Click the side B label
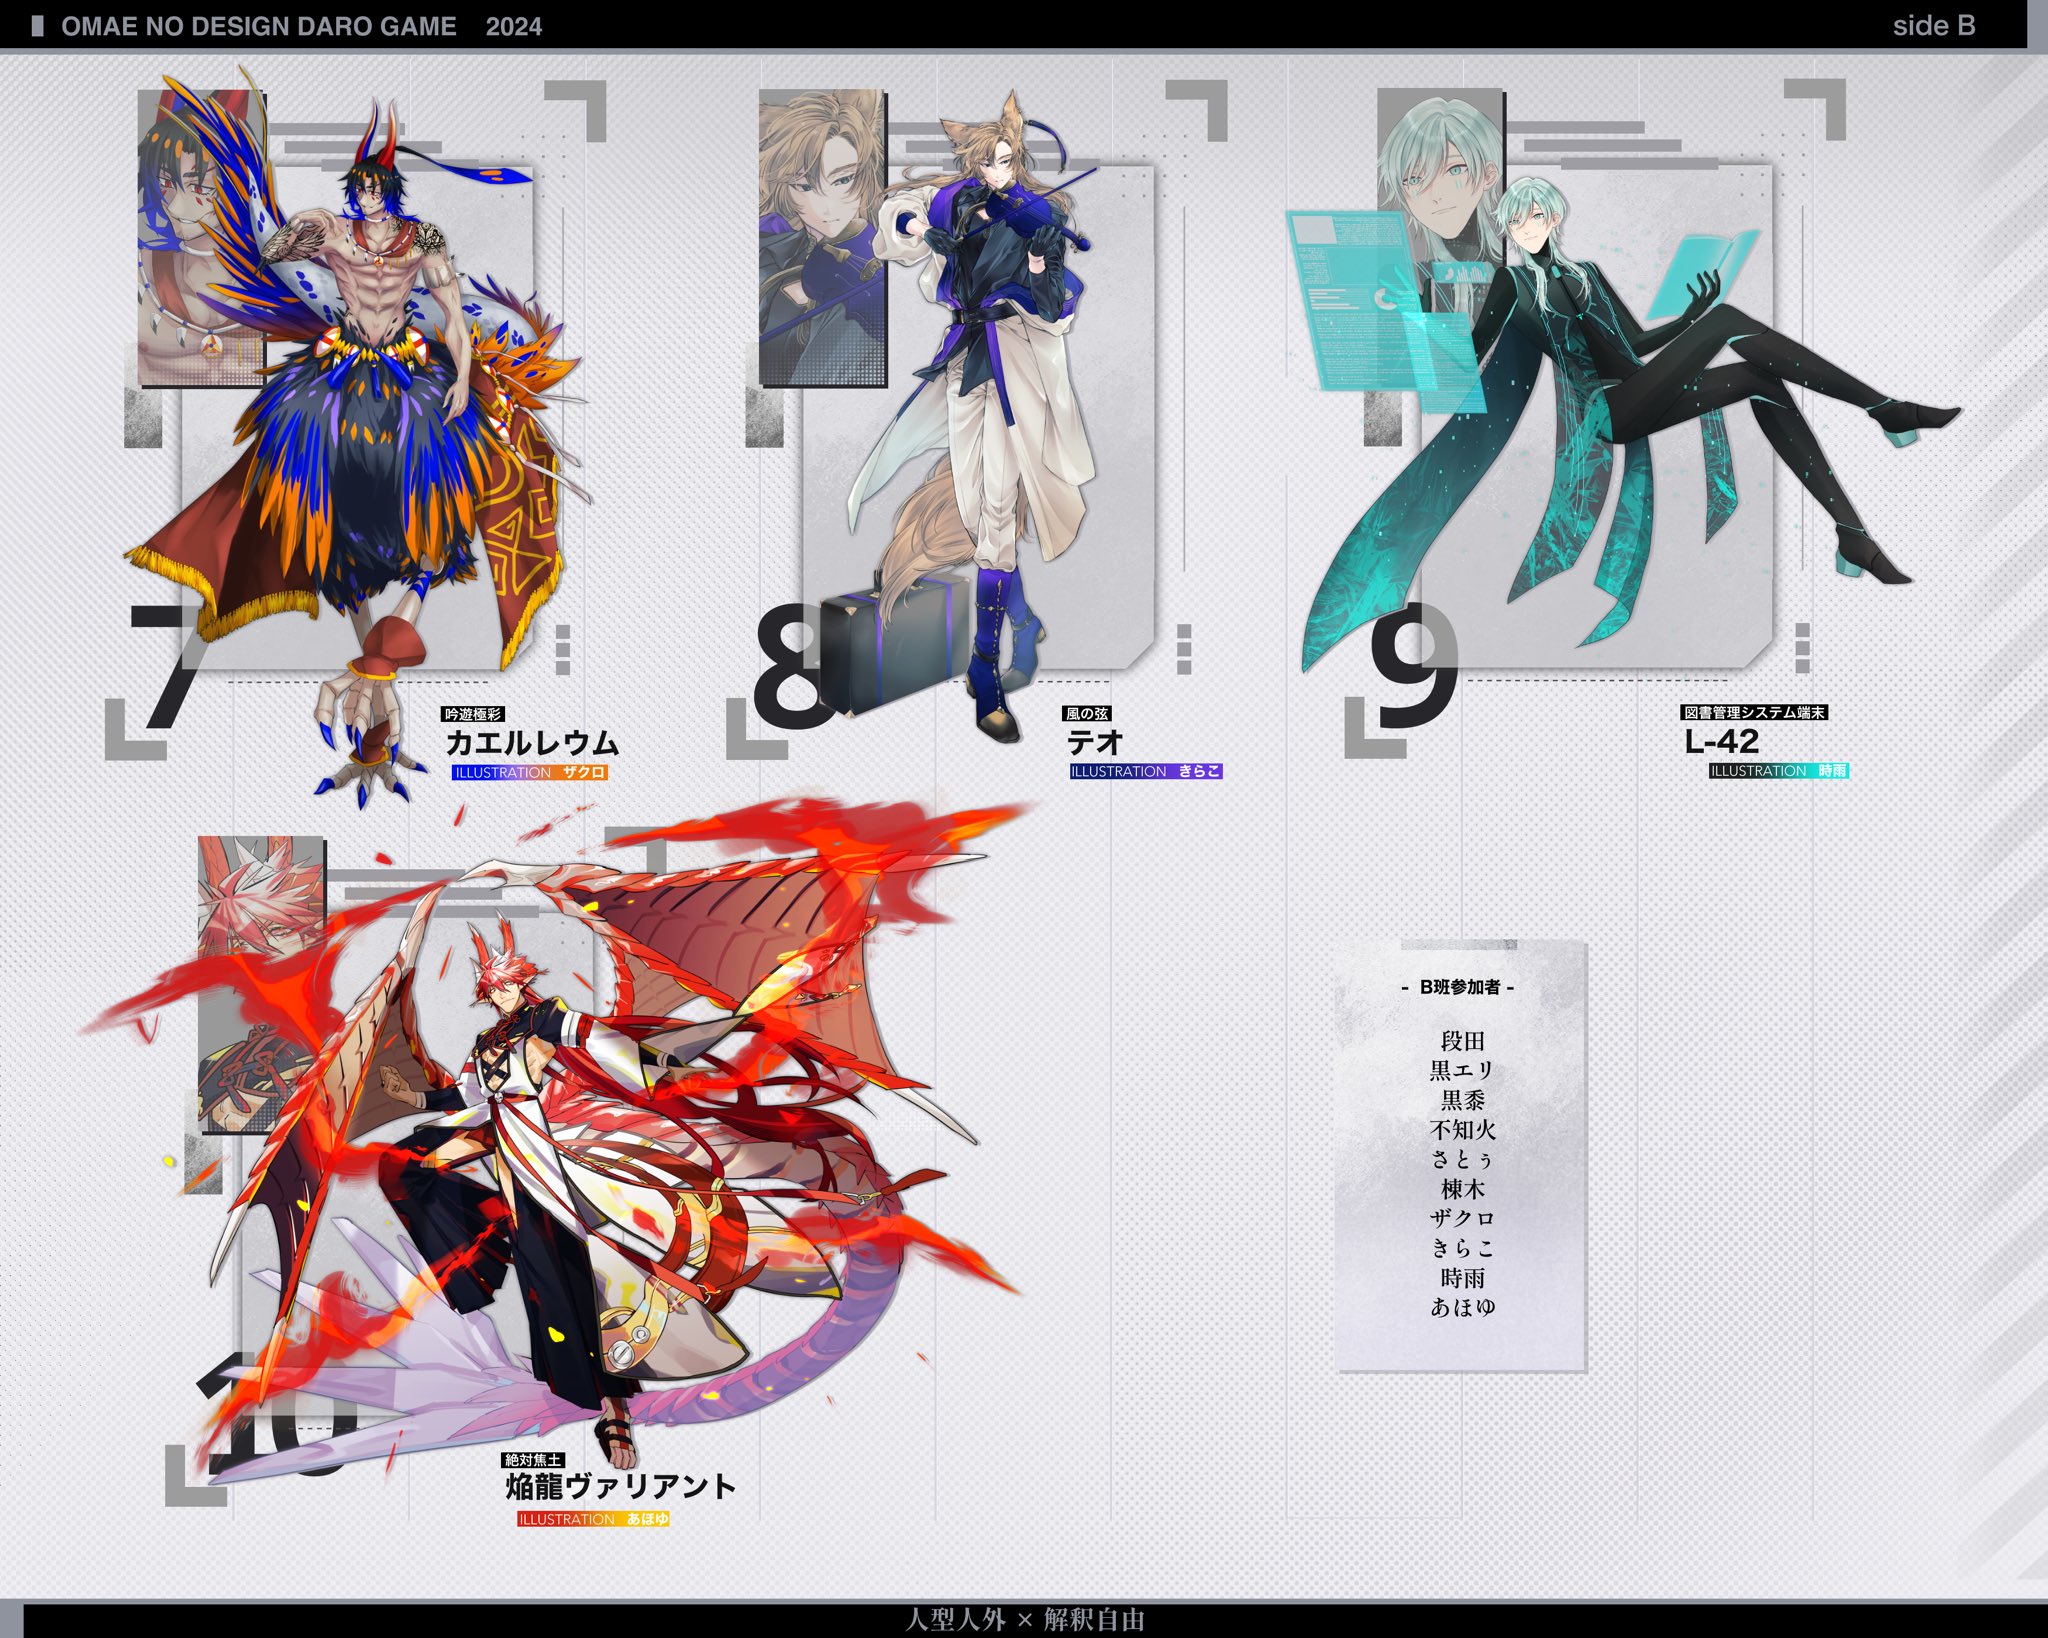This screenshot has width=2048, height=1638. pyautogui.click(x=1933, y=26)
